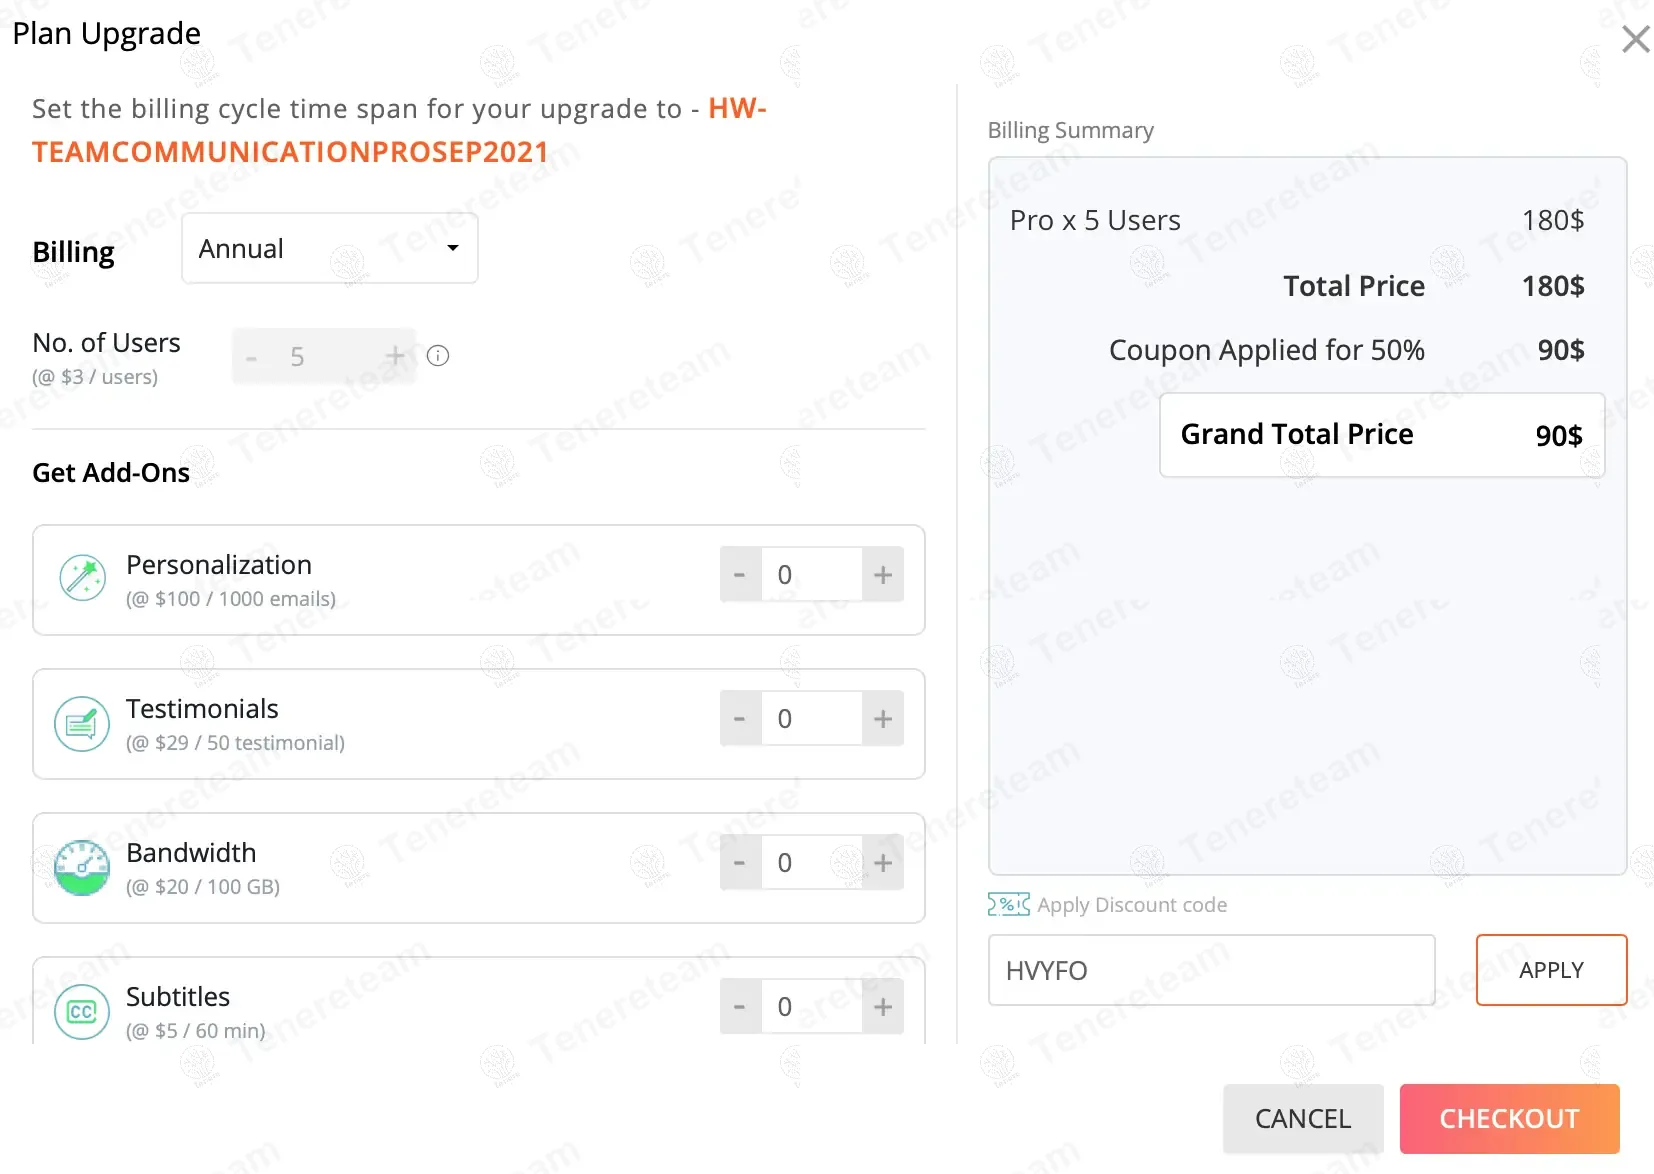Increase Bandwidth add-on quantity

click(883, 863)
